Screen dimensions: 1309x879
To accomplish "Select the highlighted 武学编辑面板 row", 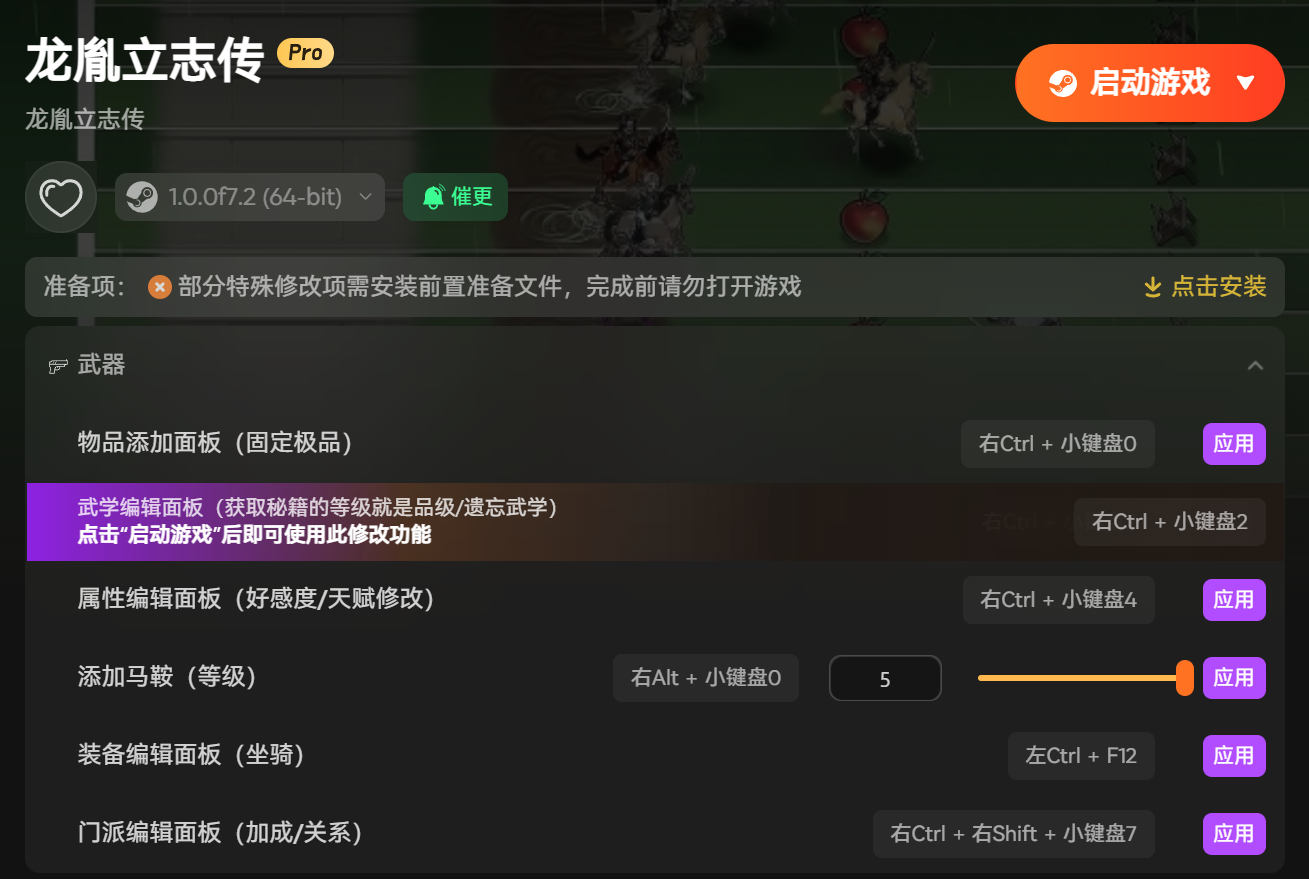I will (653, 522).
